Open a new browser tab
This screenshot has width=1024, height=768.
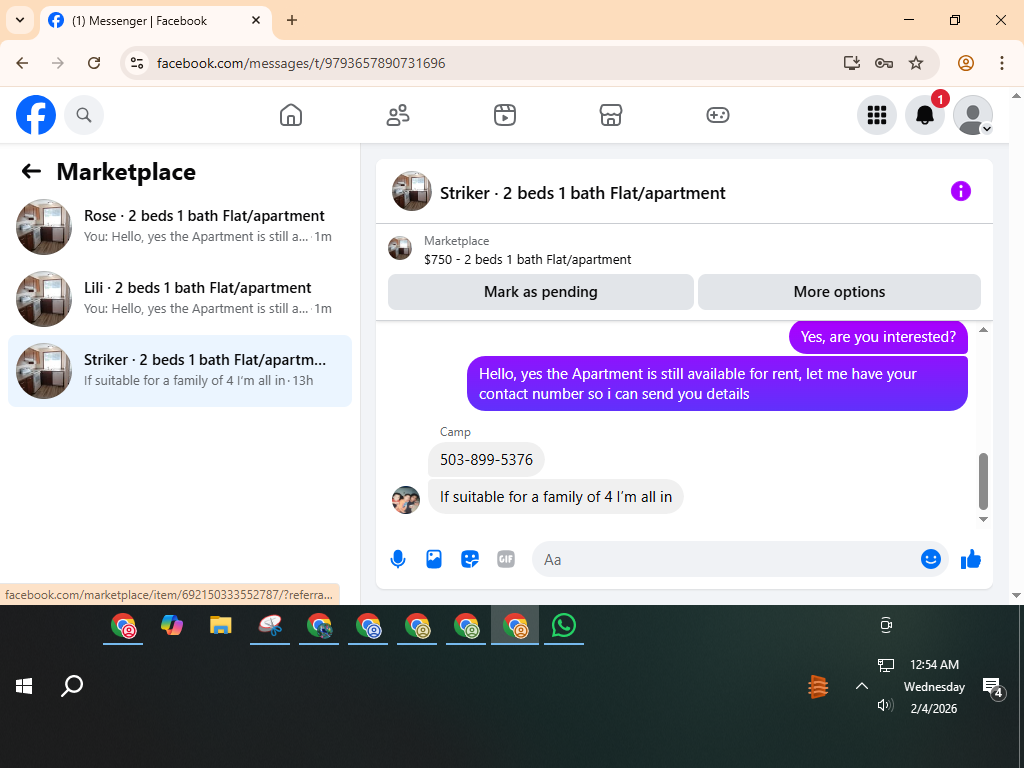coord(292,20)
